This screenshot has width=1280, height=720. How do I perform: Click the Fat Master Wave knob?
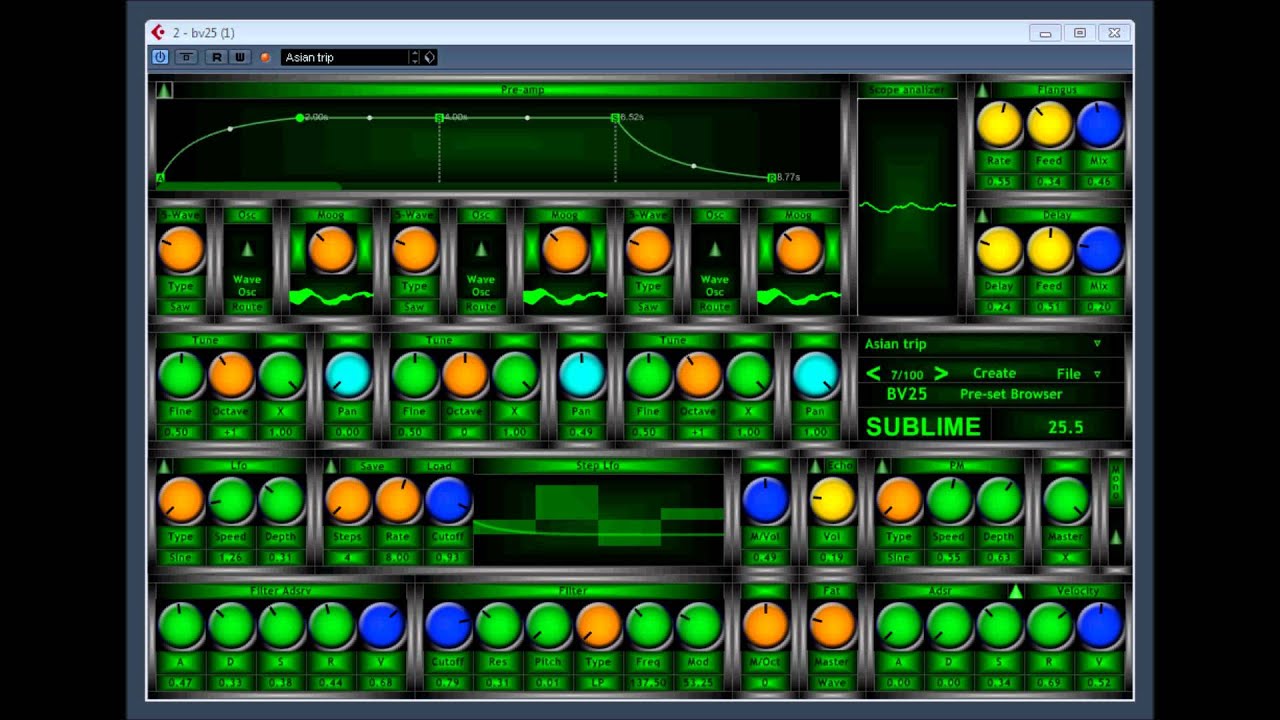(x=832, y=625)
